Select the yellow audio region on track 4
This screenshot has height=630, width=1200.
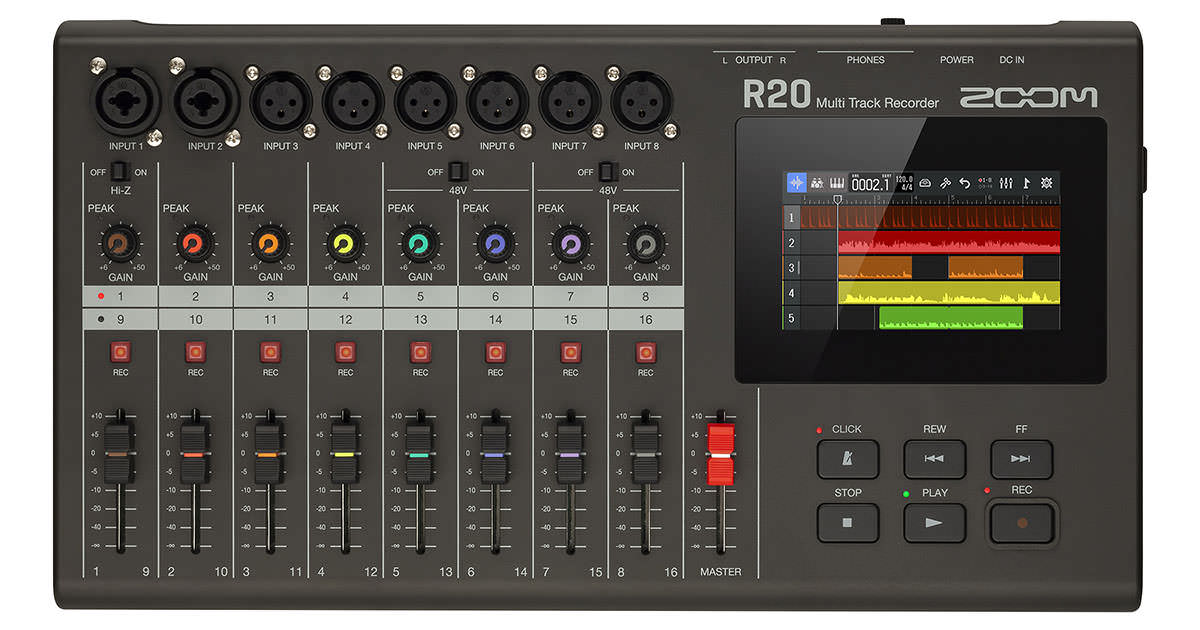(948, 293)
